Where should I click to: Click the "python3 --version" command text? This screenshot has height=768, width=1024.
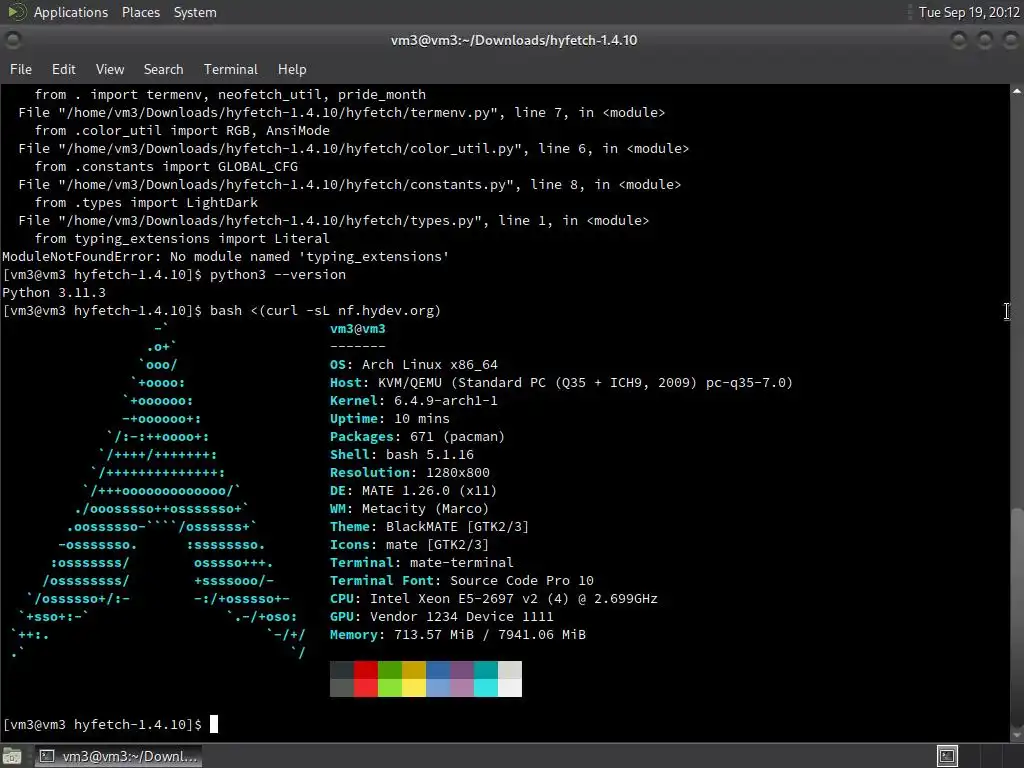point(278,274)
